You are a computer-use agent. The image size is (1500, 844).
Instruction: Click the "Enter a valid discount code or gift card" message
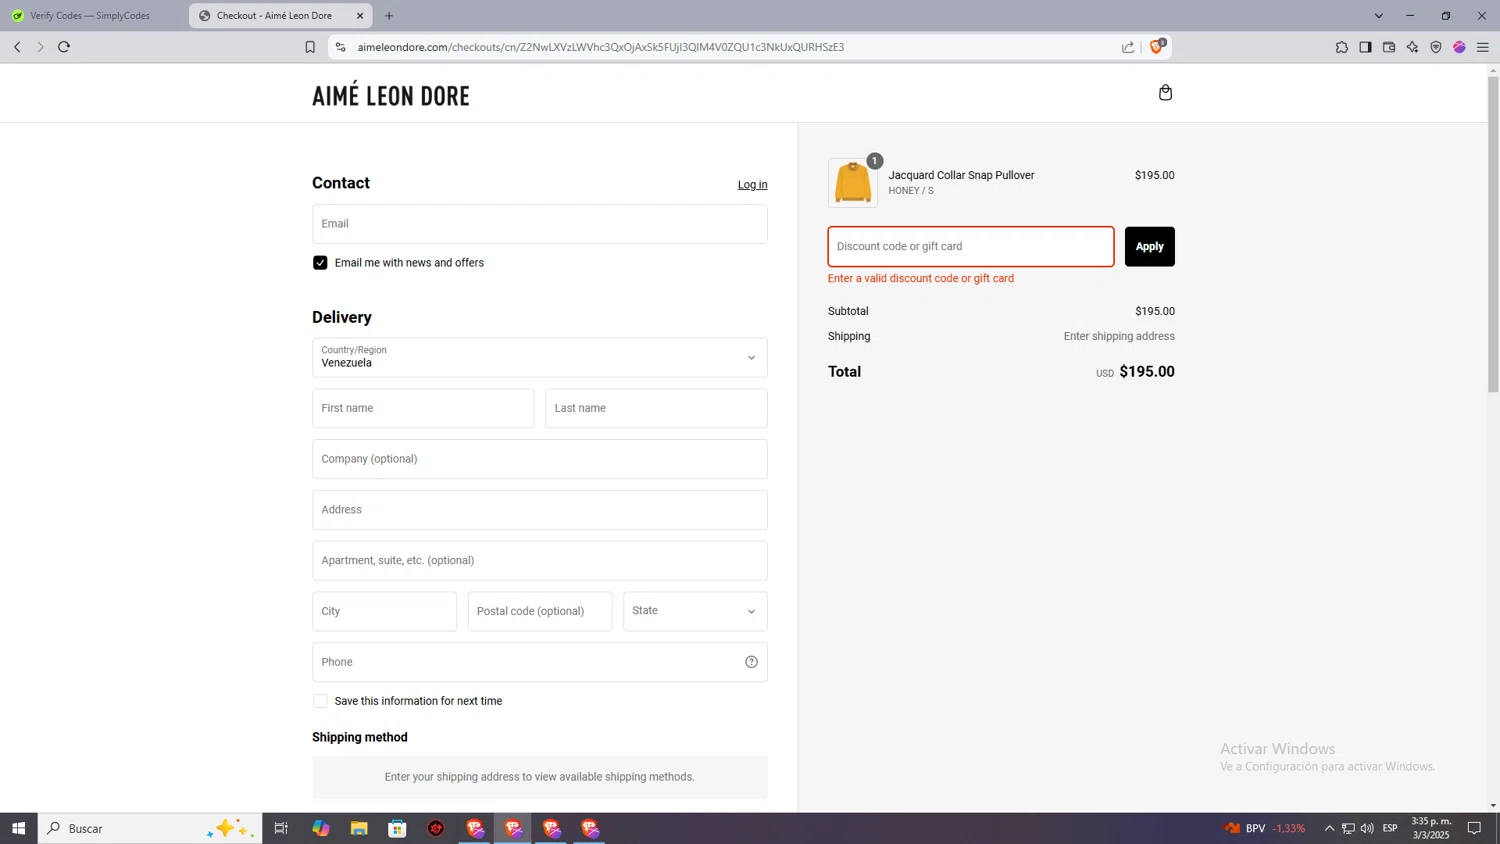[921, 279]
